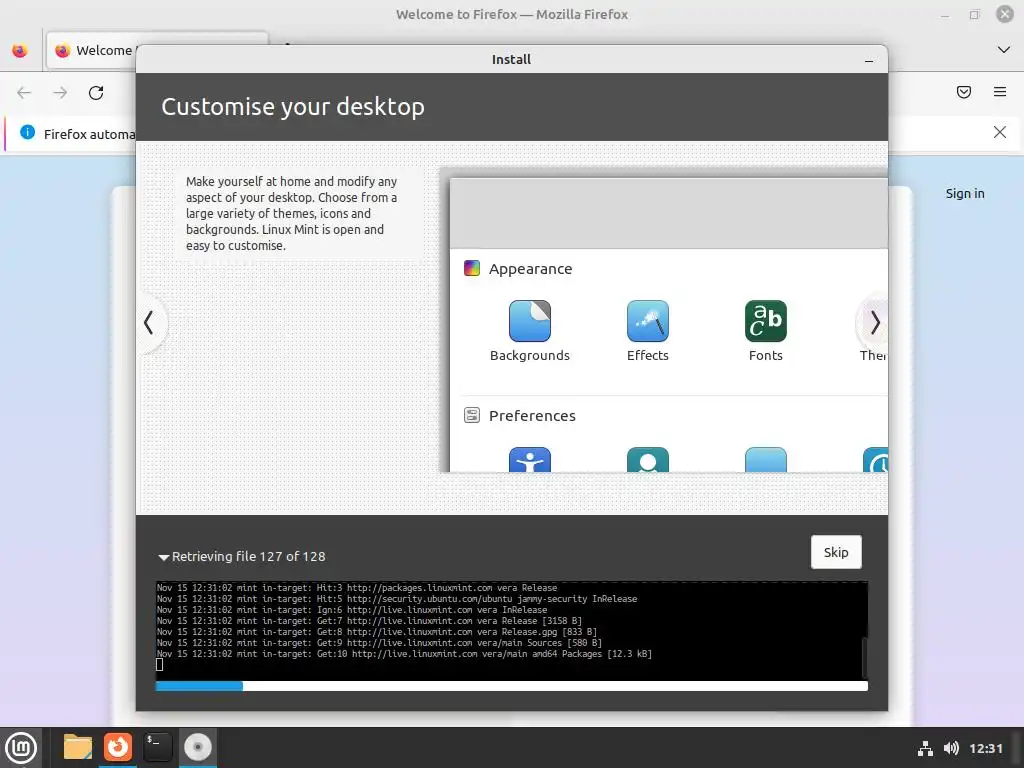Click the Effects icon in slideshow
Image resolution: width=1024 pixels, height=768 pixels.
tap(647, 321)
